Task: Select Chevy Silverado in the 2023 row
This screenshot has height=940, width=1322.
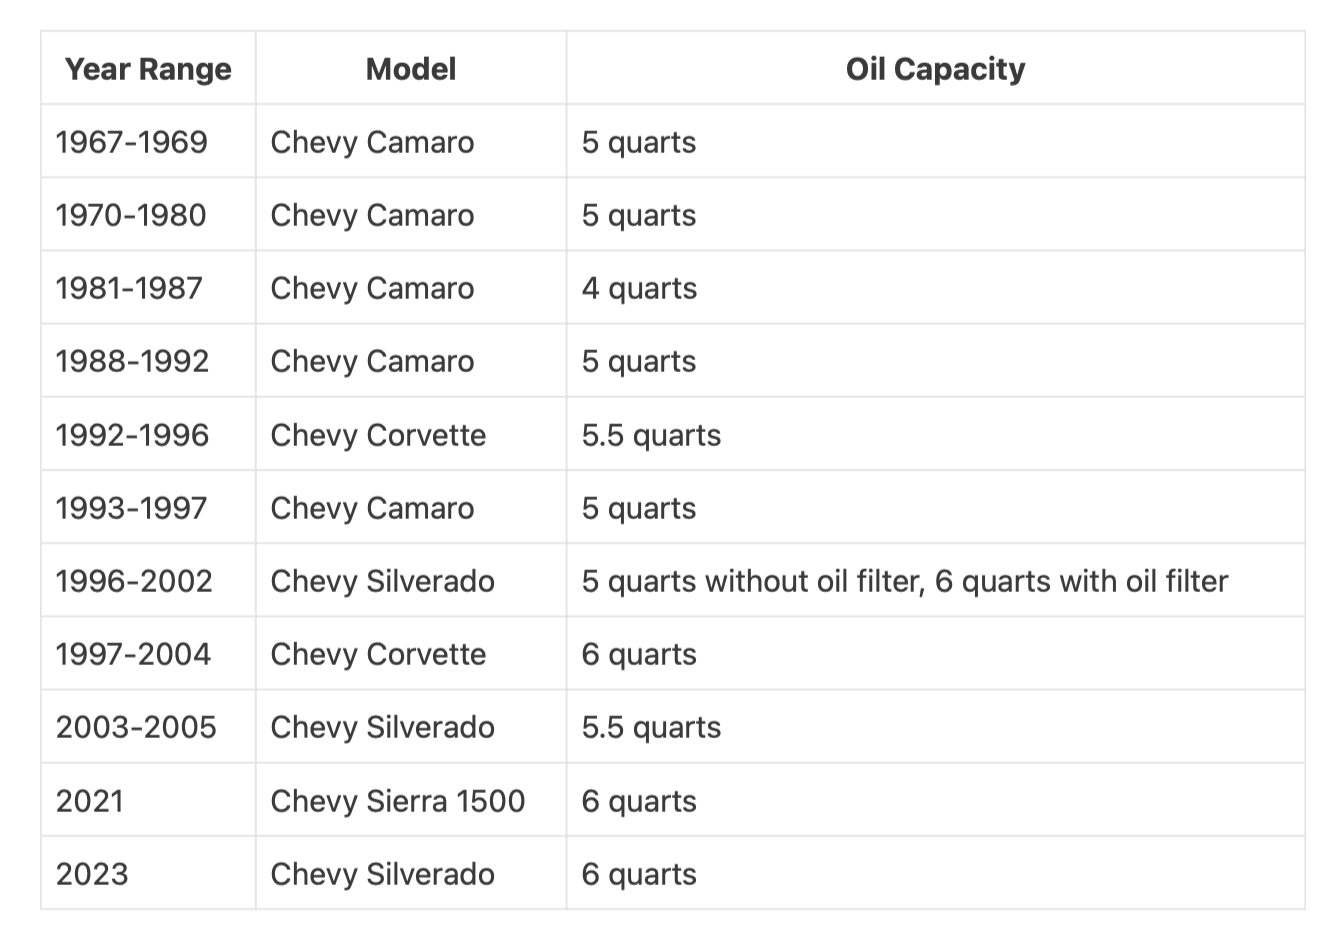Action: click(382, 874)
